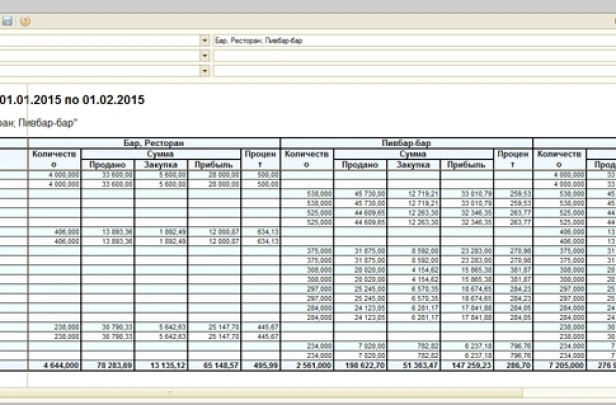Image resolution: width=616 pixels, height=405 pixels.
Task: Select the 'Пивбар-бар' column group header
Action: [x=408, y=144]
